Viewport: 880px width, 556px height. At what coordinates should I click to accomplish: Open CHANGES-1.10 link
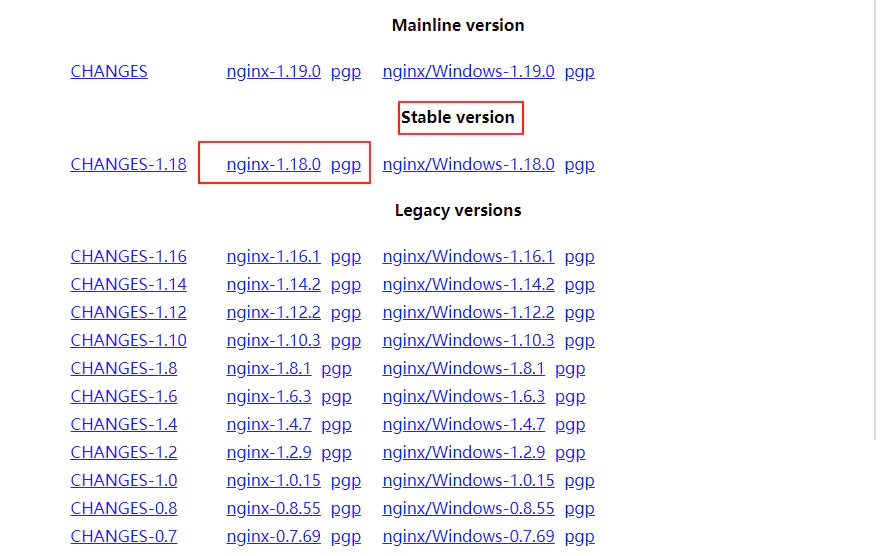click(129, 341)
